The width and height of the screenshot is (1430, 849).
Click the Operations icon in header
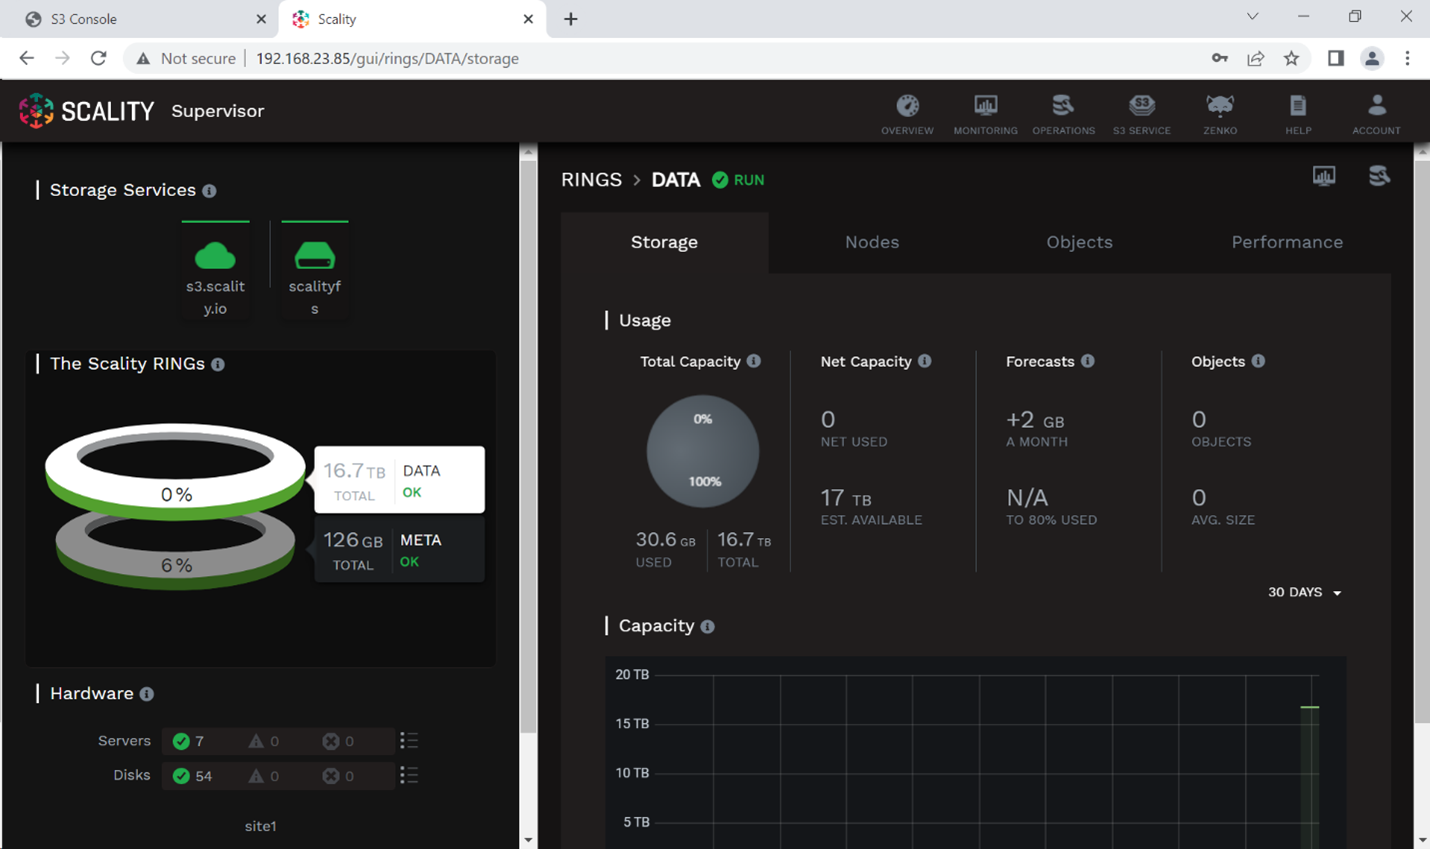click(1063, 106)
